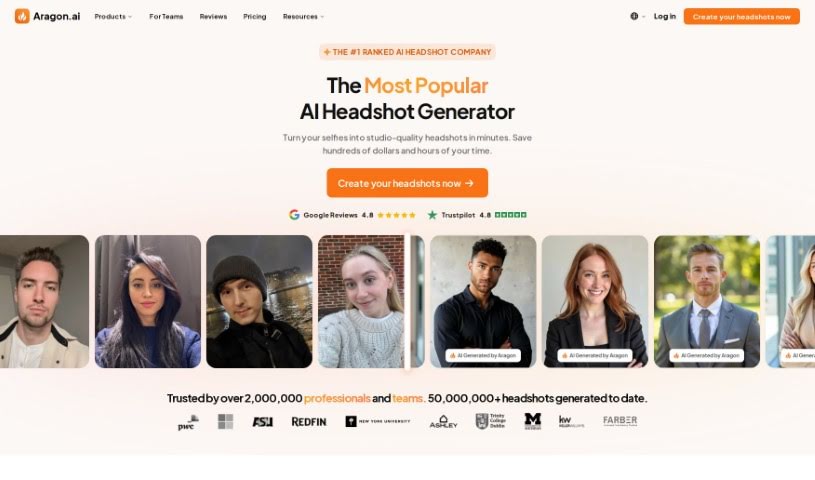
Task: Expand the Products dropdown menu
Action: [x=113, y=17]
